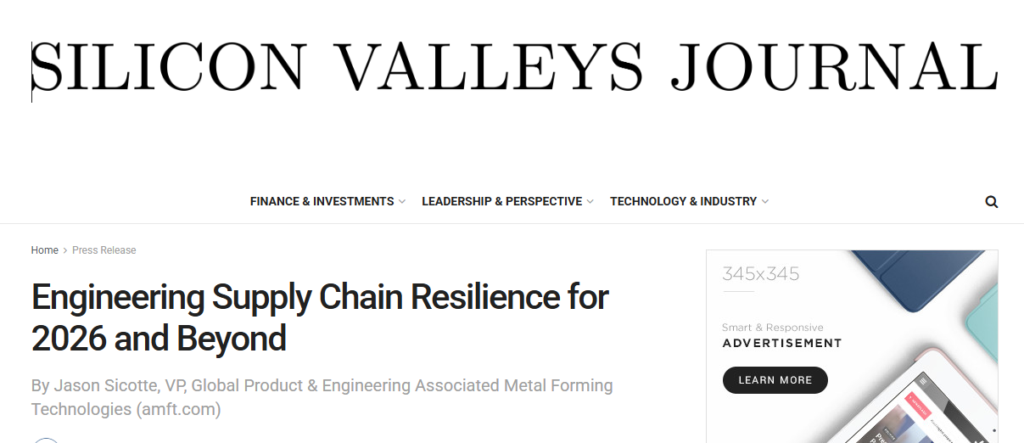Click the author avatar circle below byline
This screenshot has height=443, width=1024.
click(45, 439)
